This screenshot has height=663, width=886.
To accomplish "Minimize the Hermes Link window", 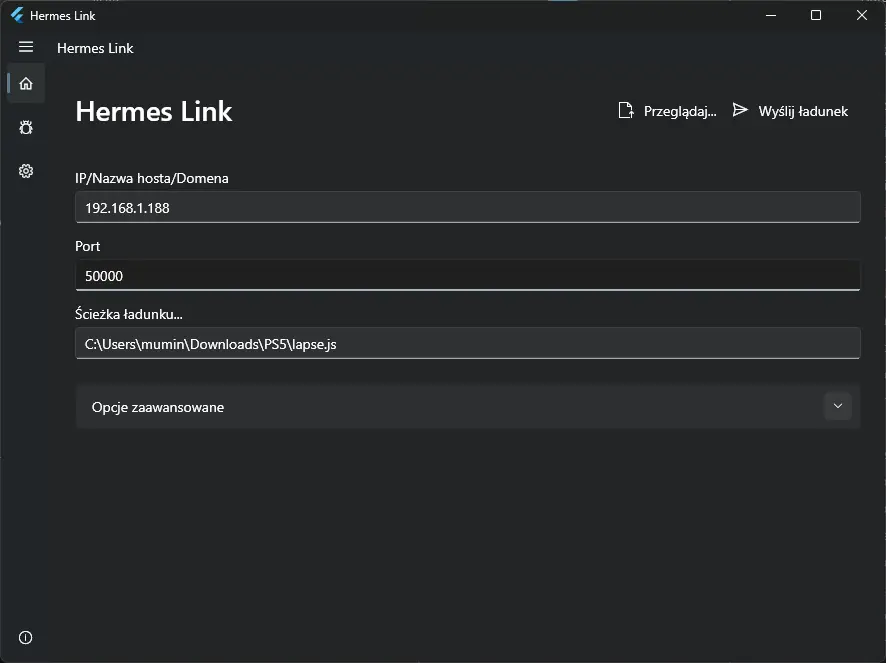I will tap(771, 15).
